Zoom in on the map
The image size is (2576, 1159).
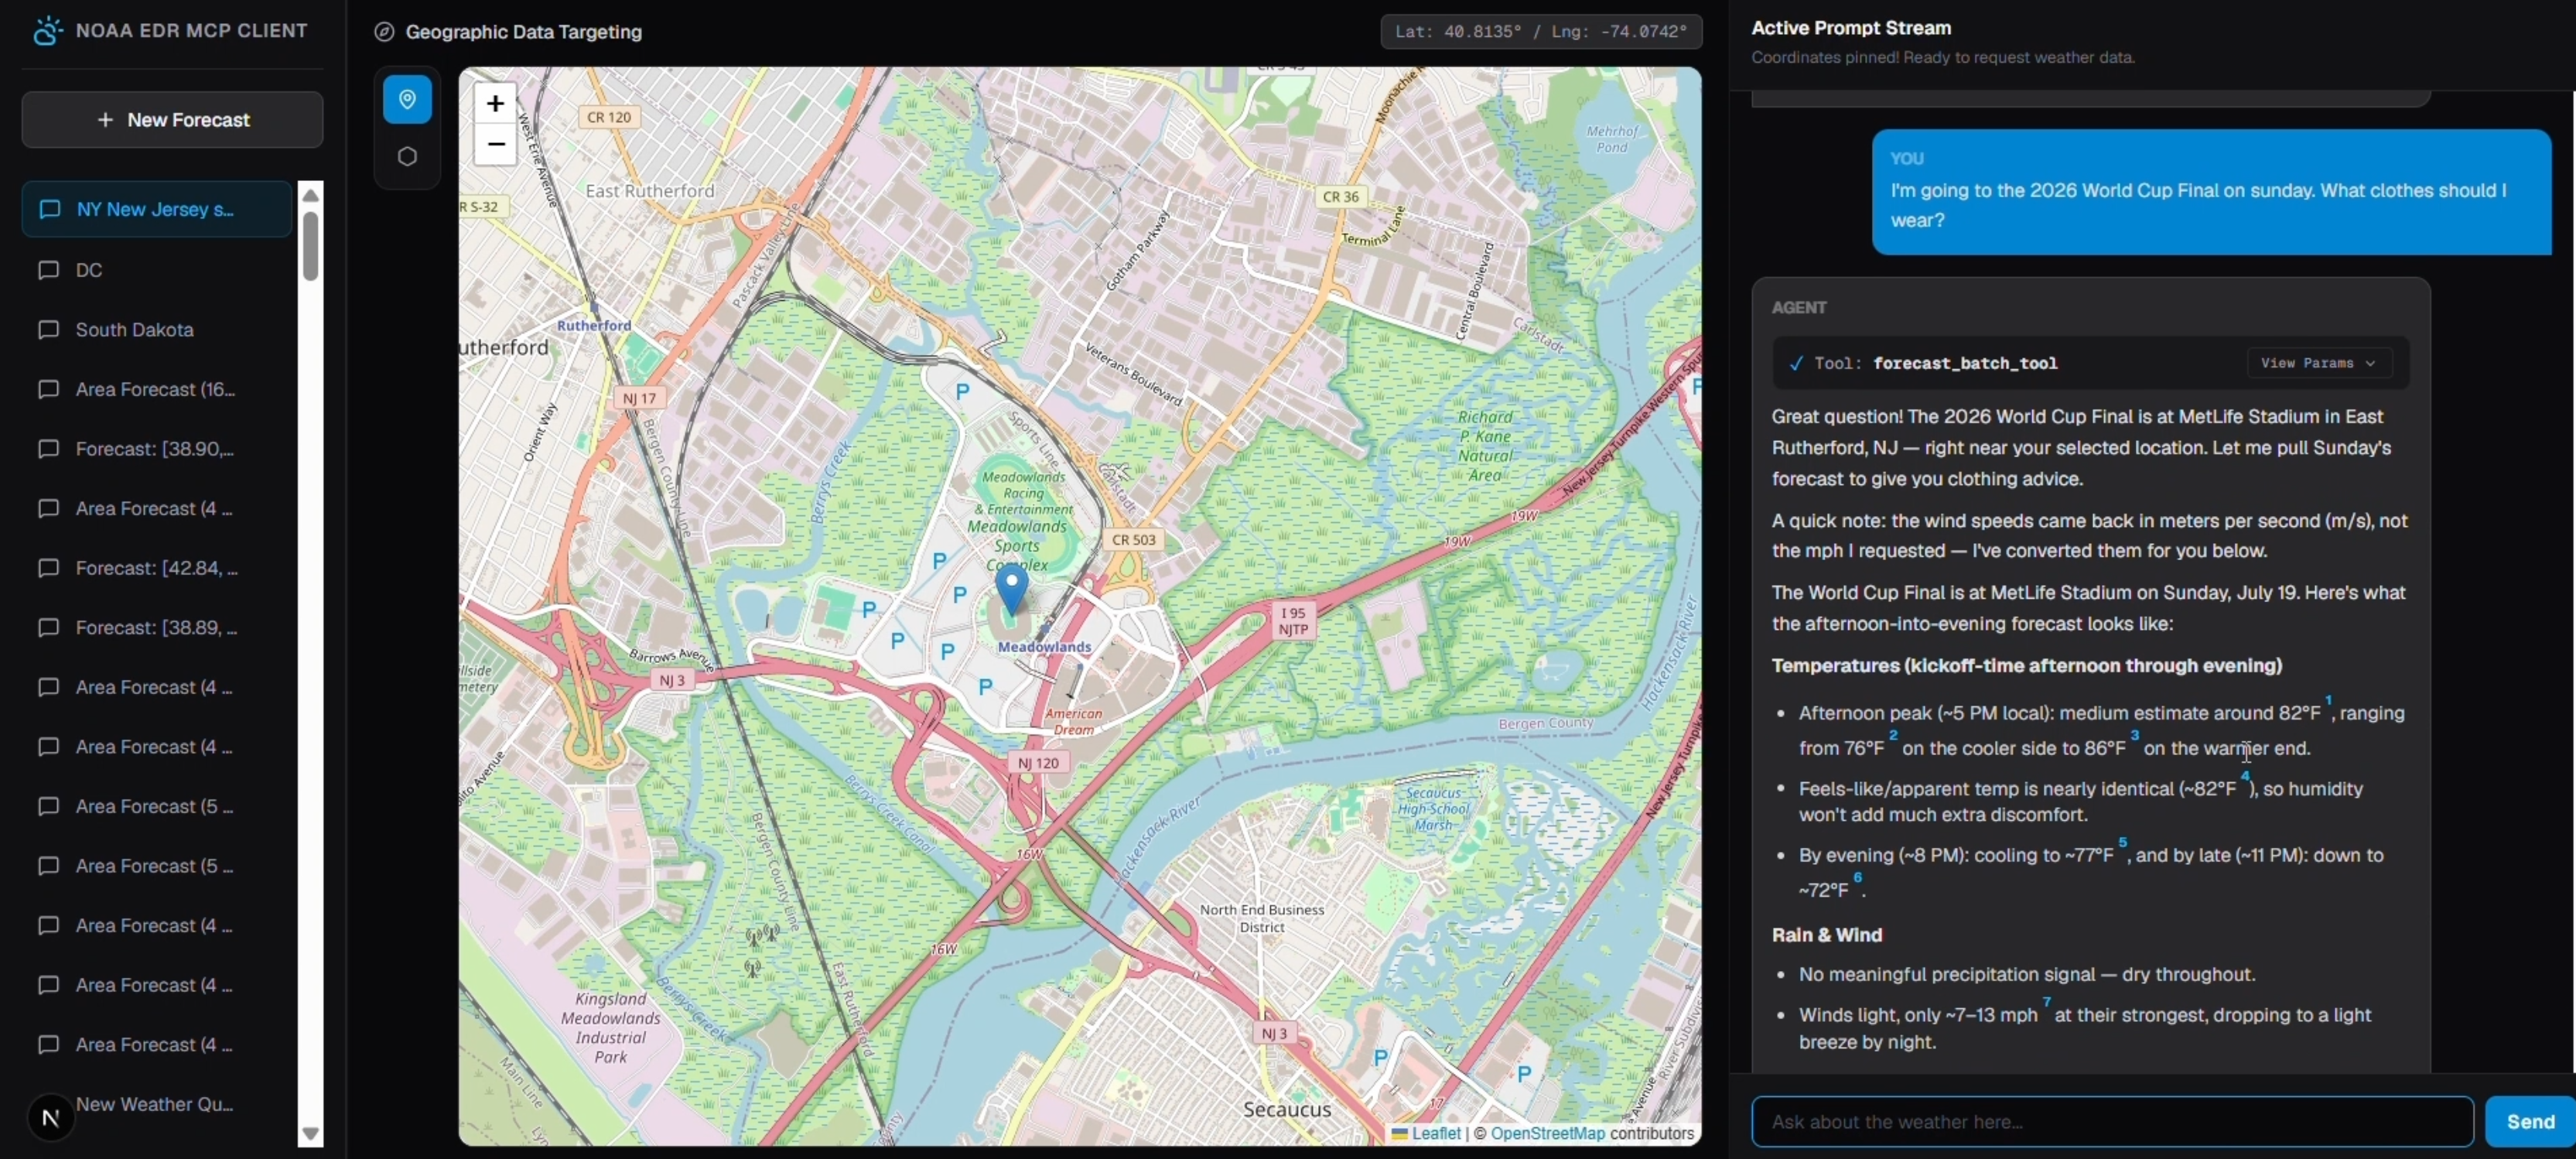coord(495,103)
